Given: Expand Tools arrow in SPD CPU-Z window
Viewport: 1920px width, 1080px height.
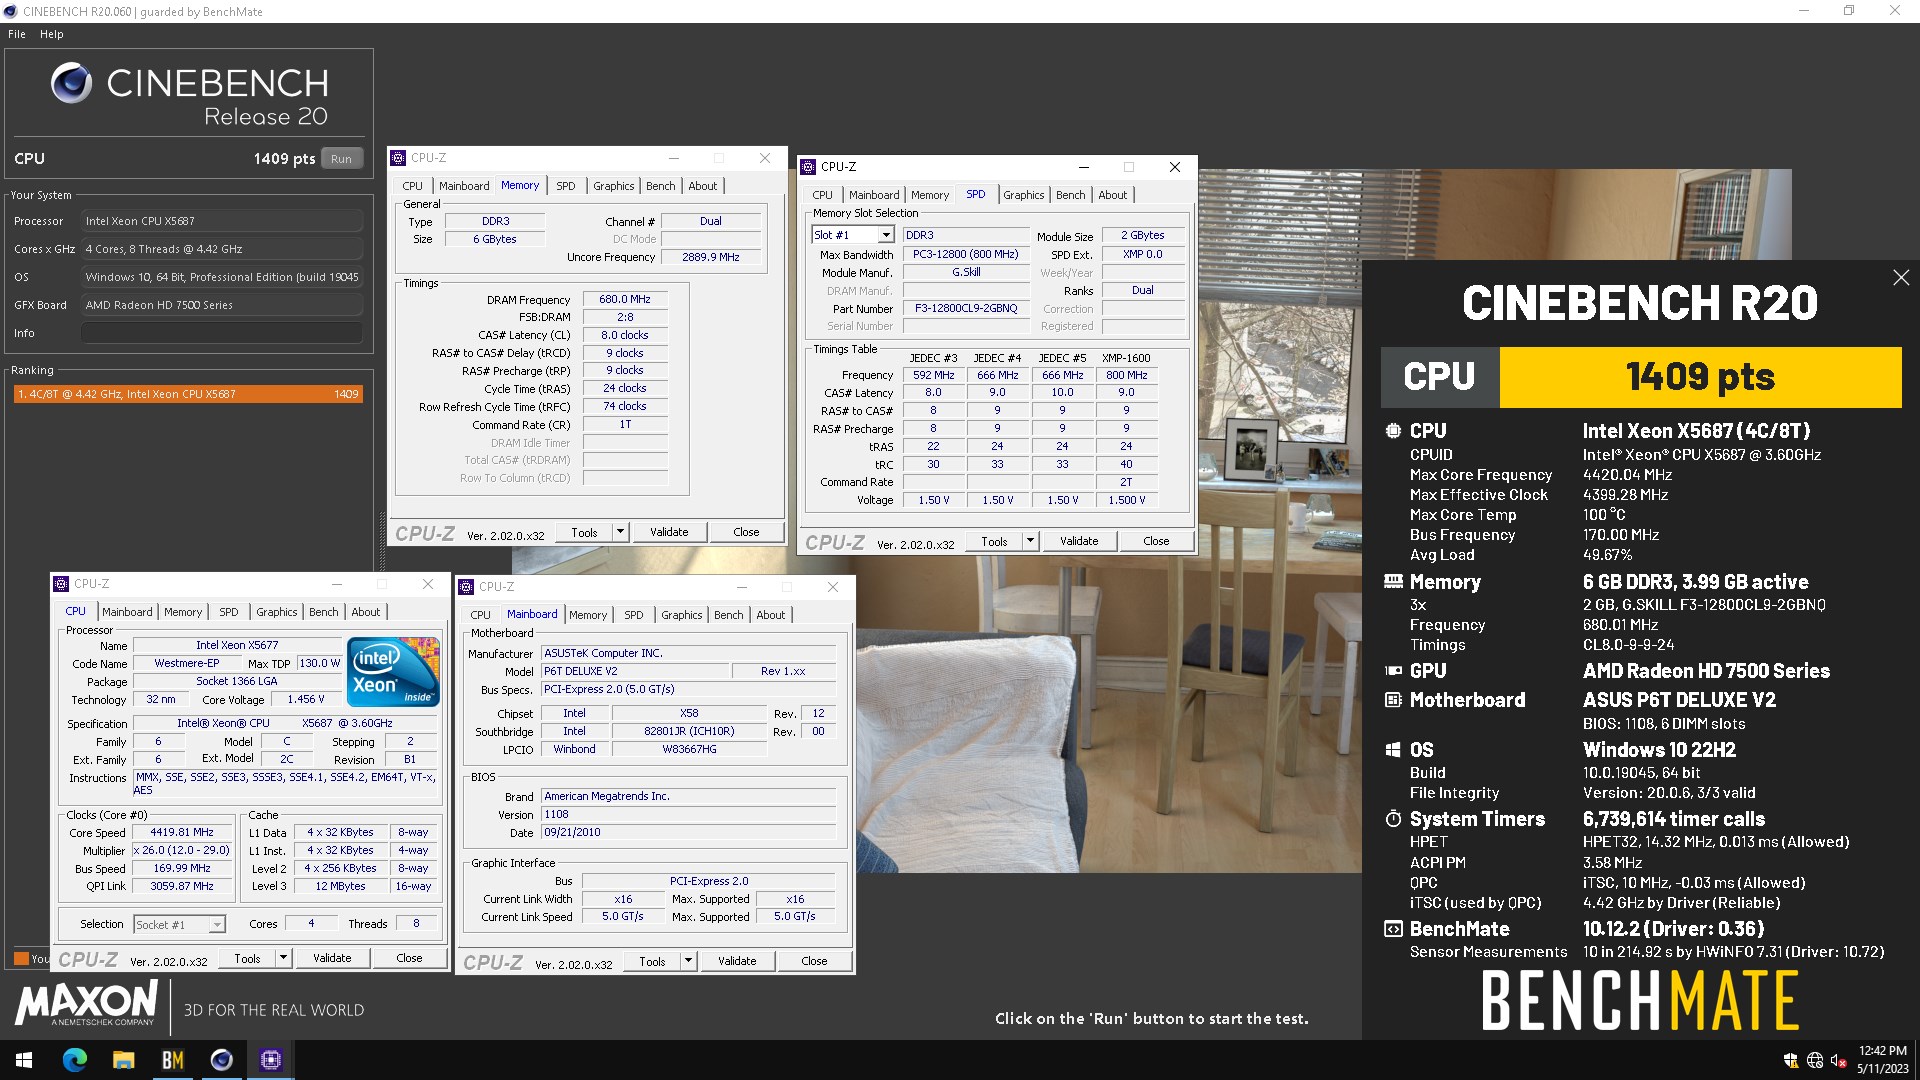Looking at the screenshot, I should pos(1030,541).
